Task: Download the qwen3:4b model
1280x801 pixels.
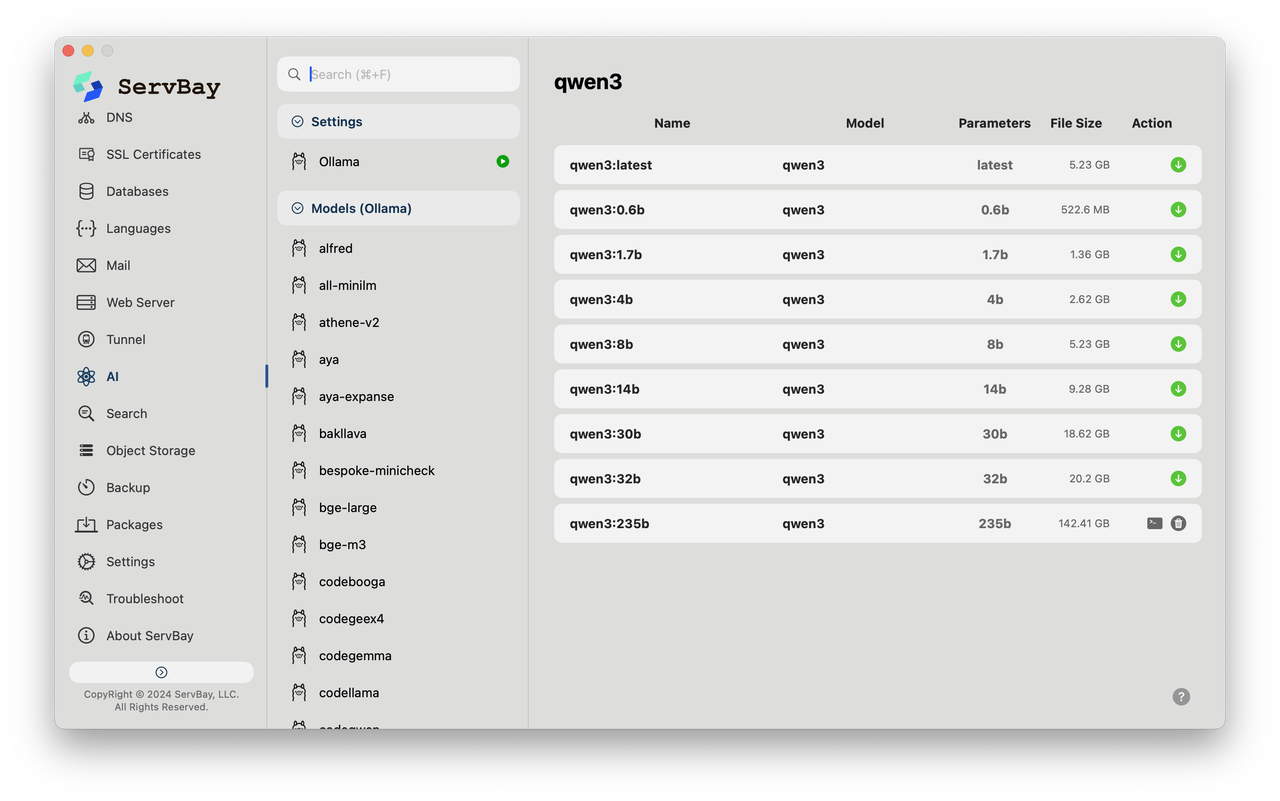Action: point(1178,299)
